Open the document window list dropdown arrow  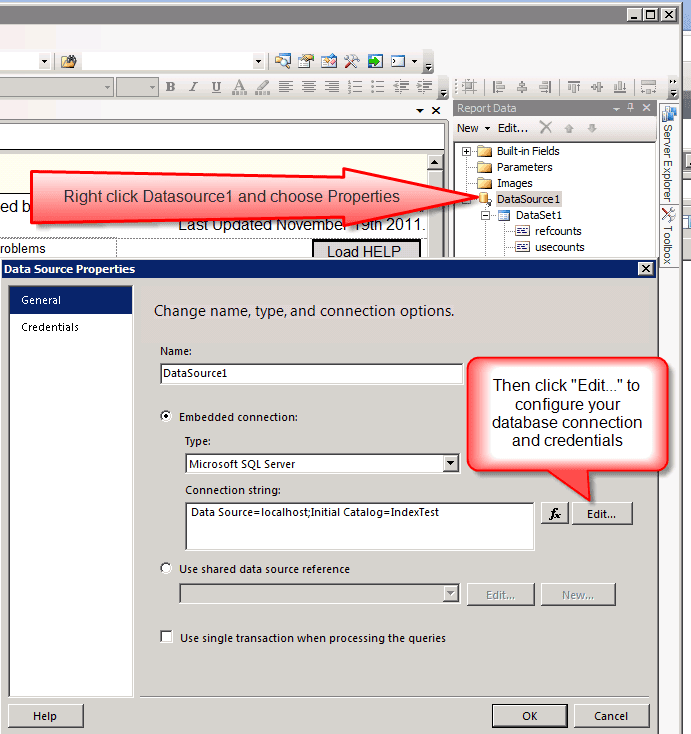(x=420, y=110)
